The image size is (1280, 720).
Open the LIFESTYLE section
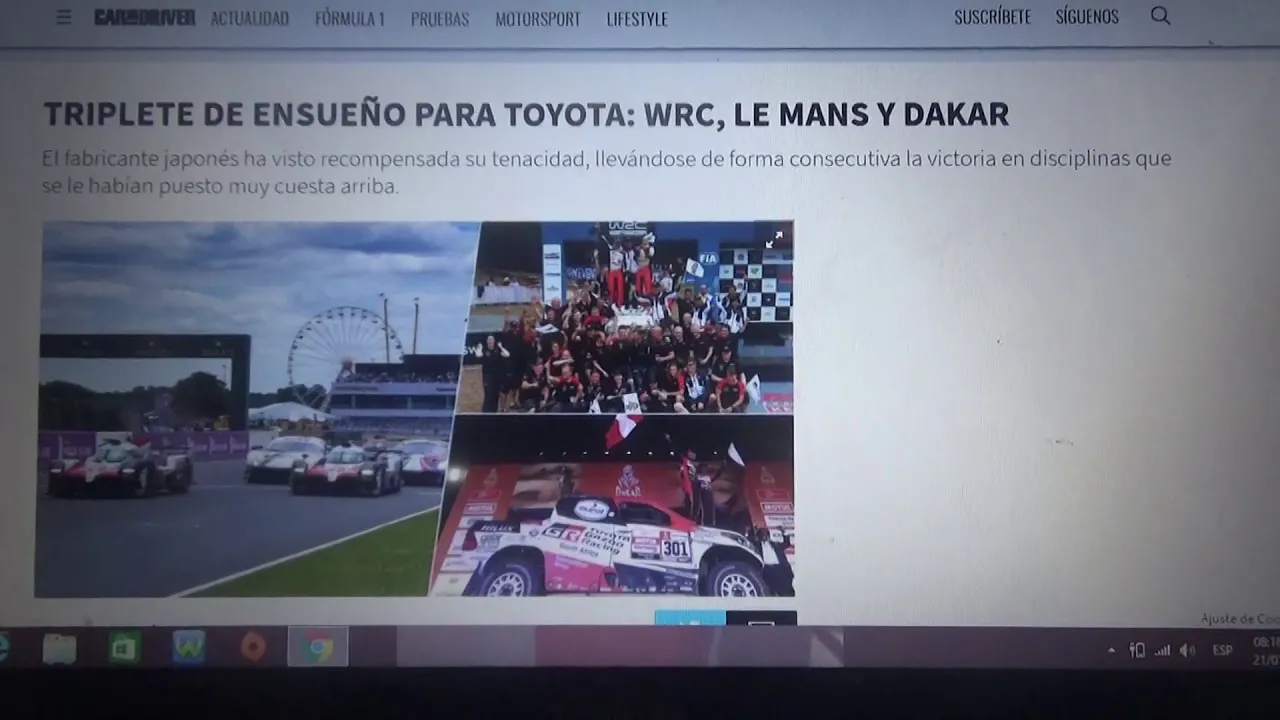pyautogui.click(x=637, y=18)
